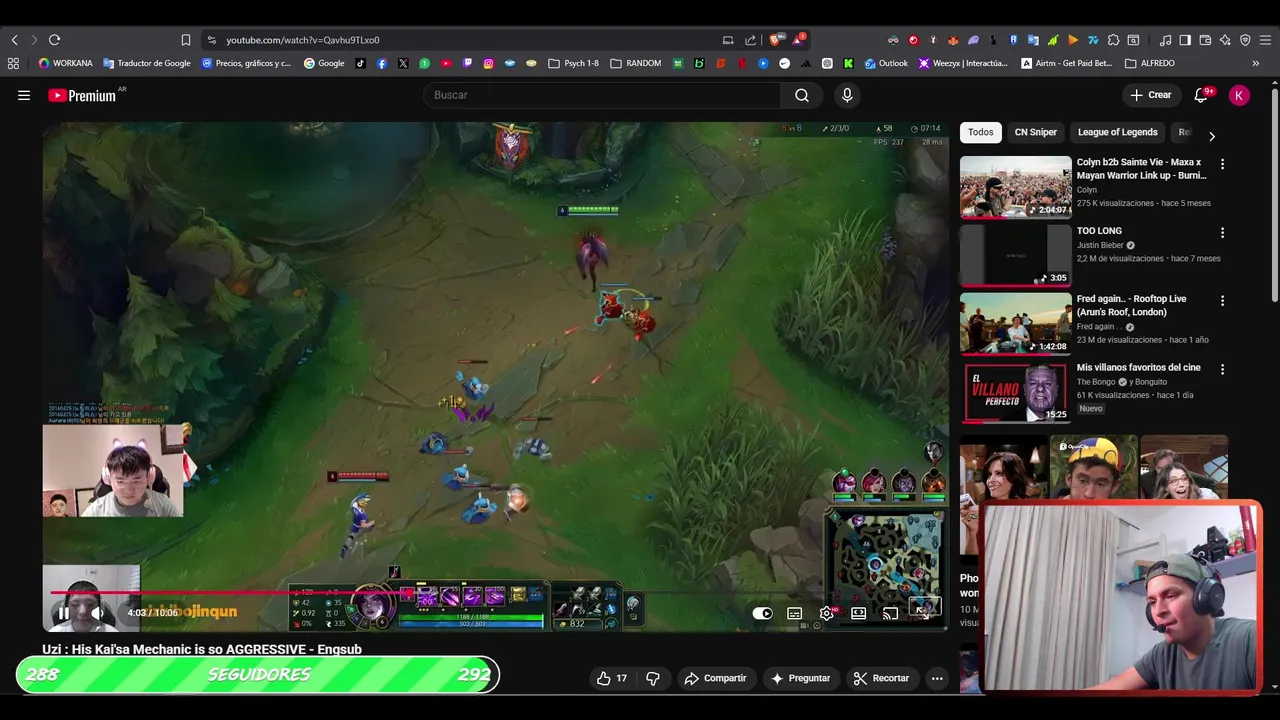The width and height of the screenshot is (1280, 720).
Task: Open the account avatar menu
Action: (x=1239, y=95)
